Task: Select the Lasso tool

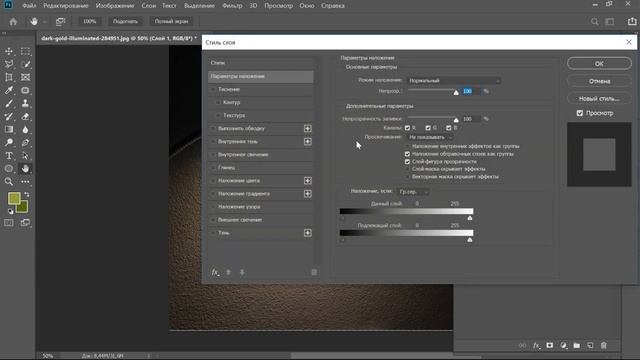Action: [x=9, y=64]
